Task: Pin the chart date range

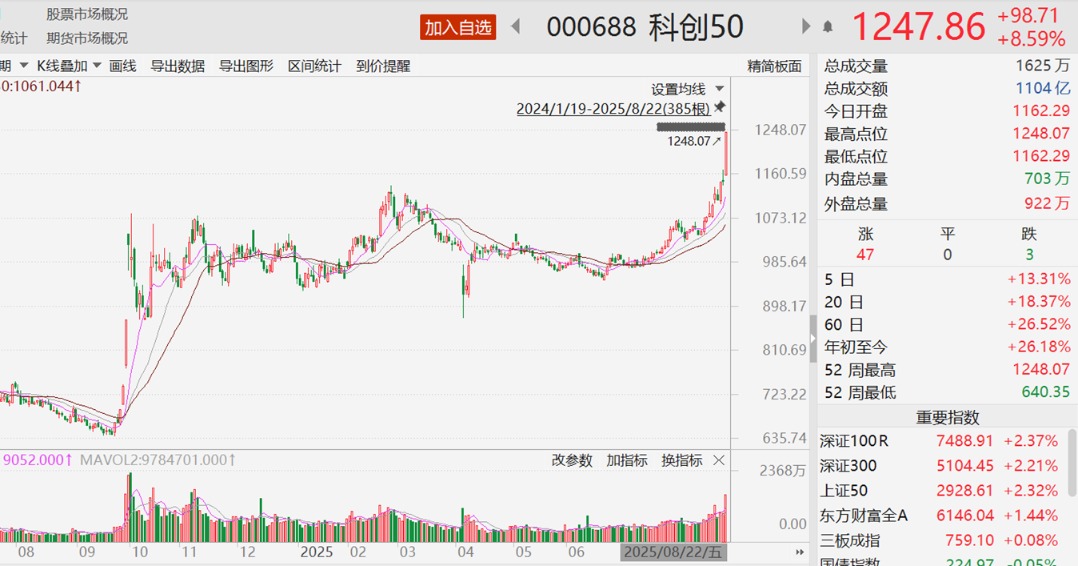Action: (719, 108)
